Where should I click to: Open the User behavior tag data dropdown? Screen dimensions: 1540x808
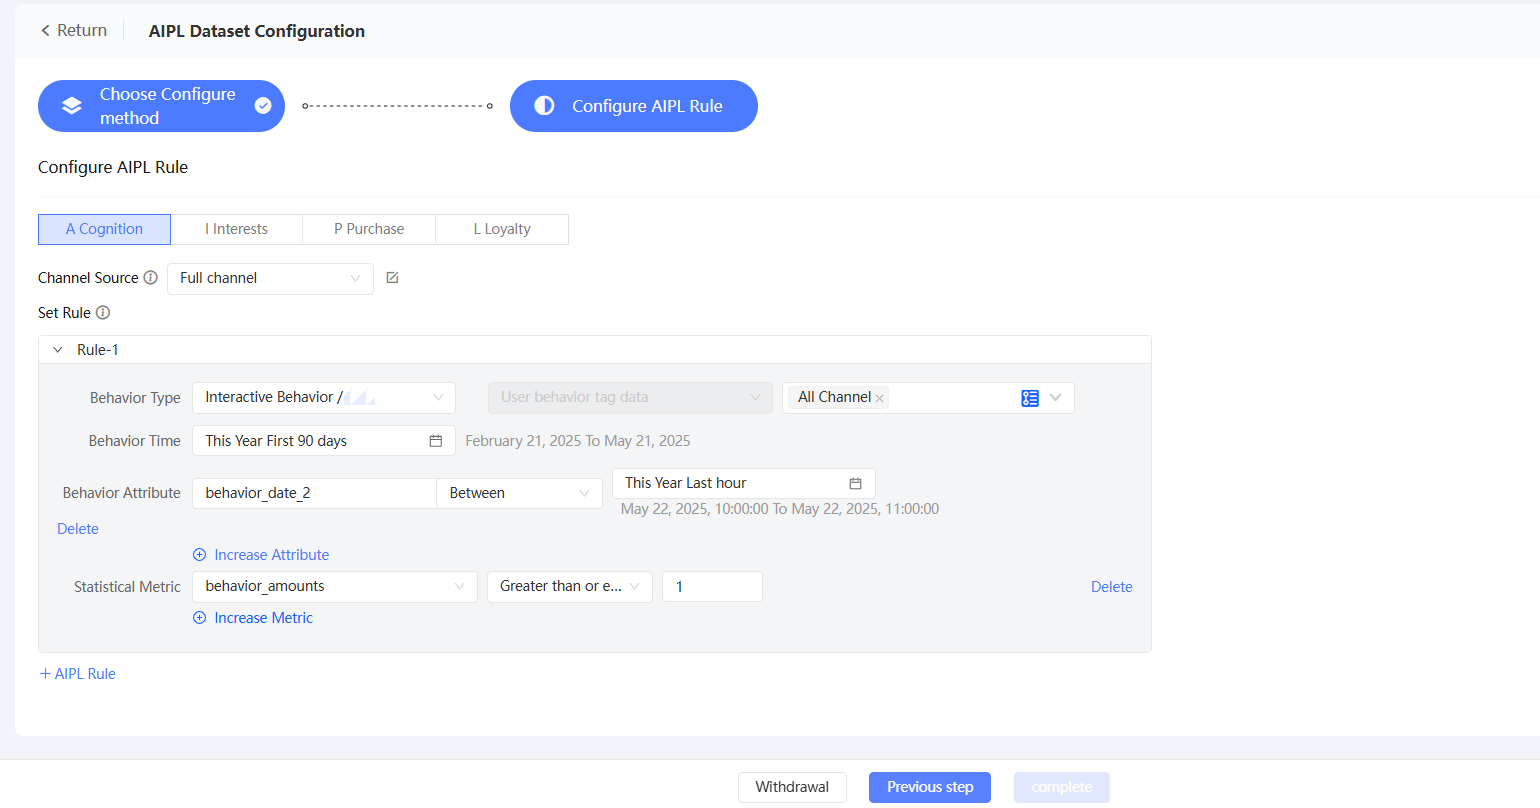630,398
